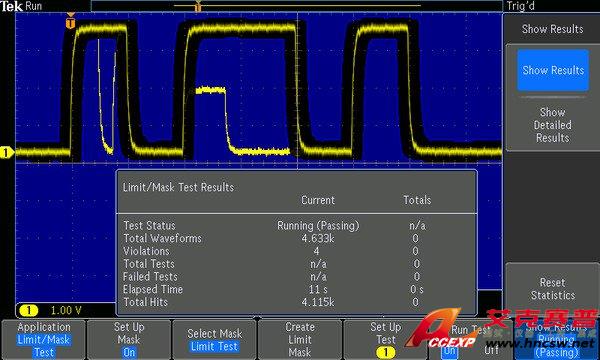Image resolution: width=600 pixels, height=360 pixels.
Task: Click the yellow source 1 indicator under Set Up Test
Action: pos(385,352)
